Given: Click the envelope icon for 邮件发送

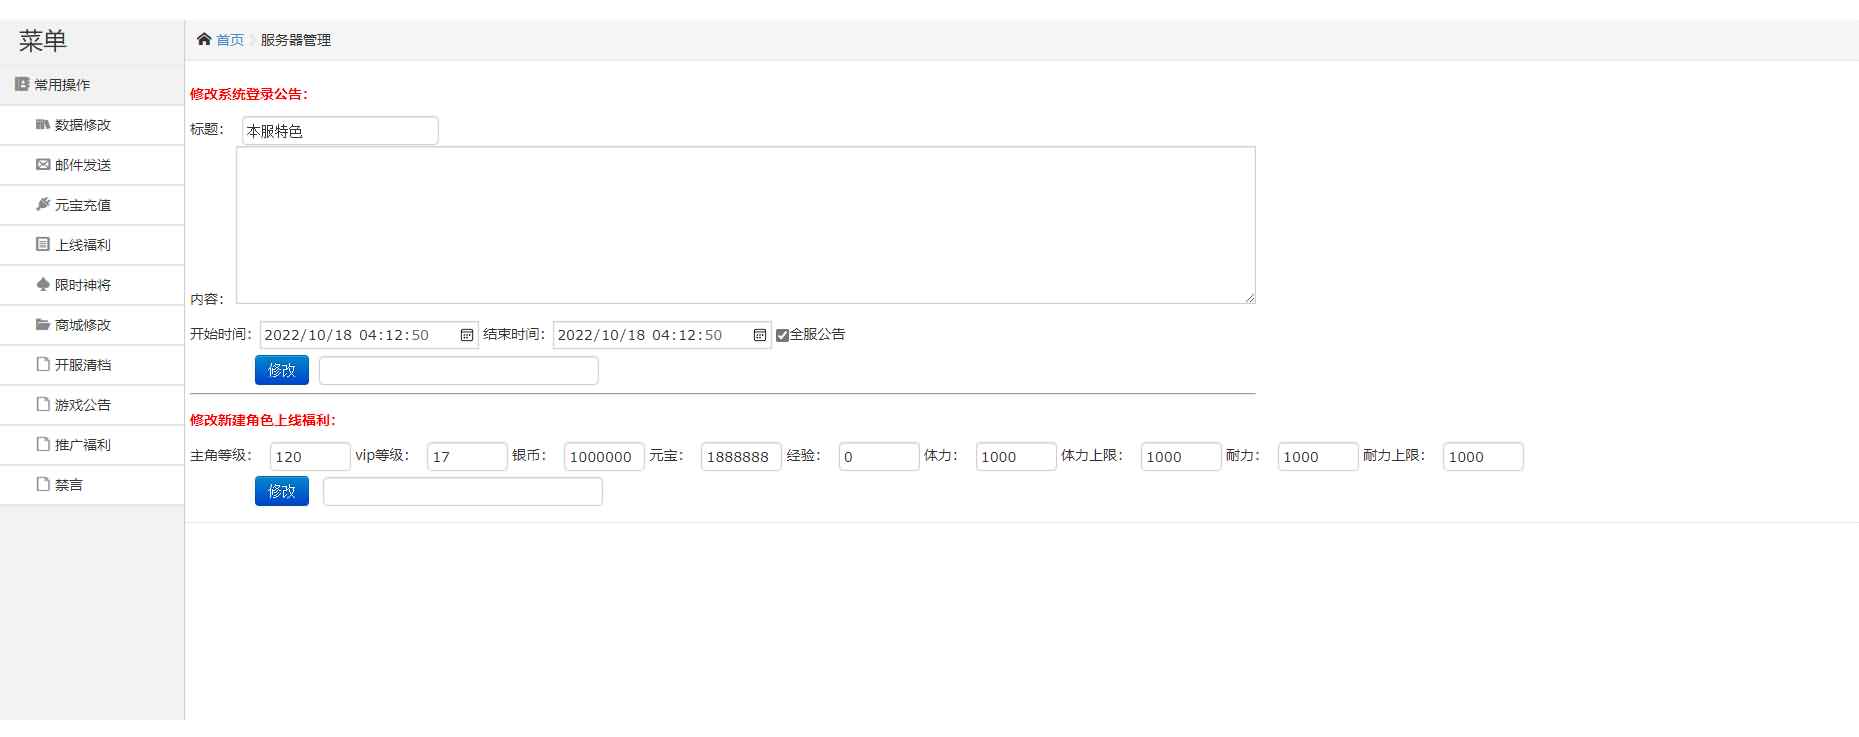Looking at the screenshot, I should click(x=42, y=165).
